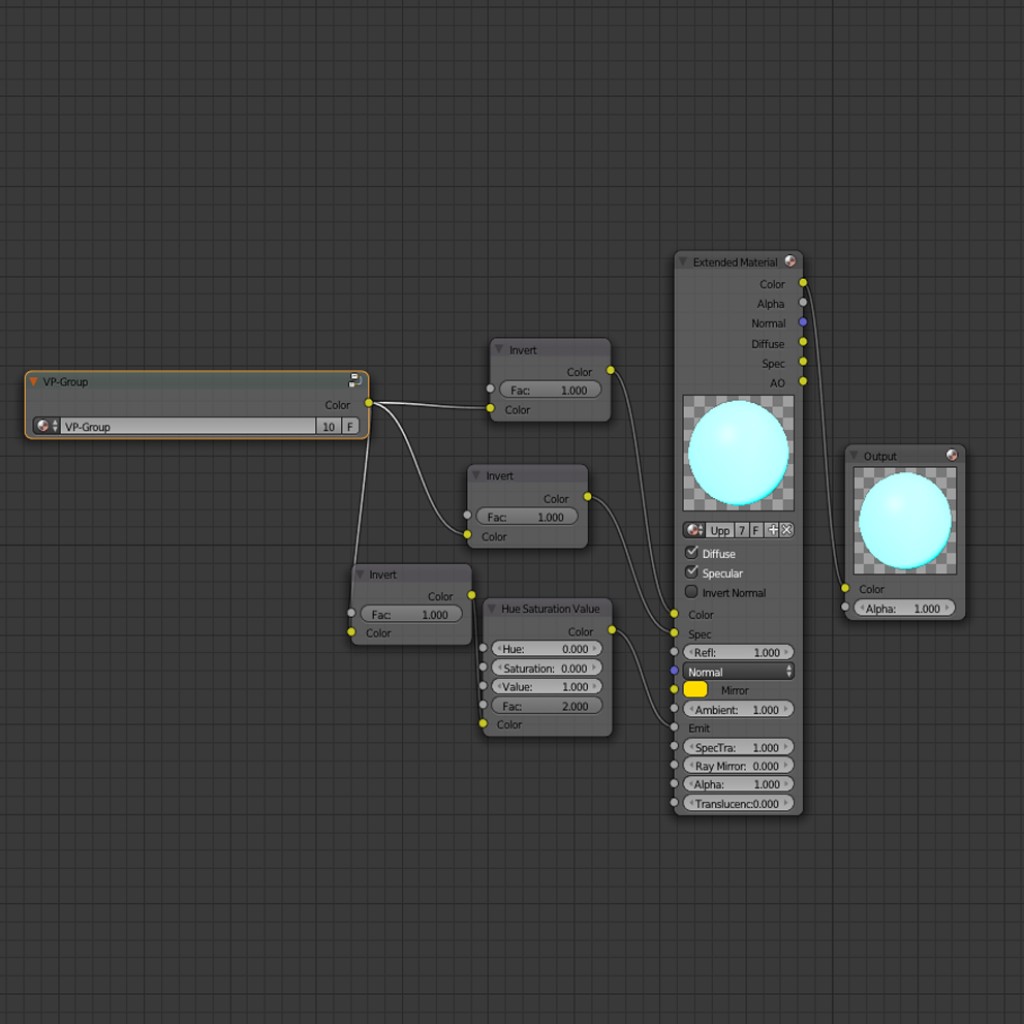Click the Upp material name field

tap(718, 529)
